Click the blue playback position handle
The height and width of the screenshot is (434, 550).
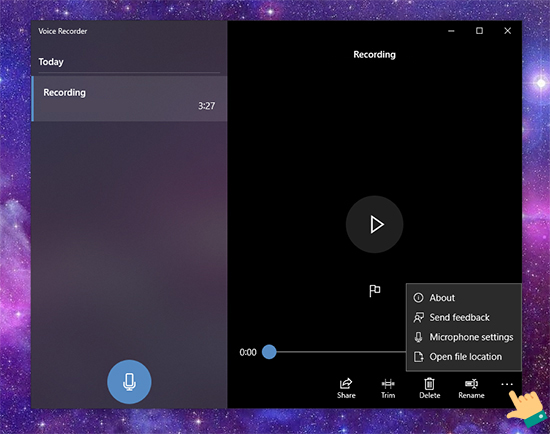click(x=269, y=352)
